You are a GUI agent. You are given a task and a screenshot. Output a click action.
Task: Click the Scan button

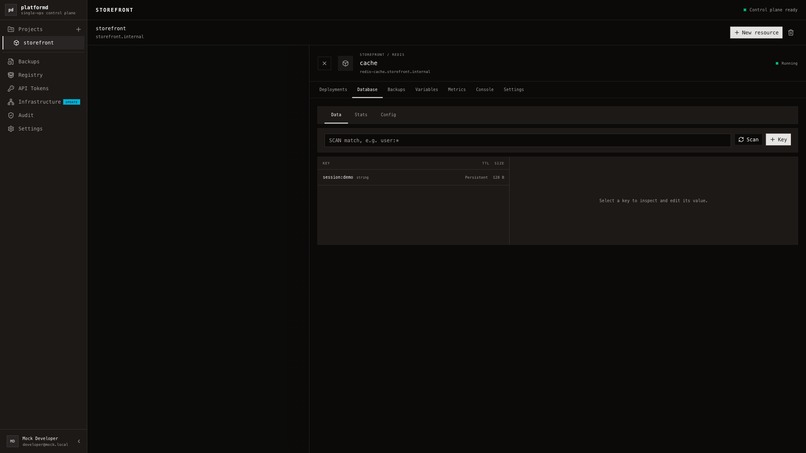pos(748,140)
